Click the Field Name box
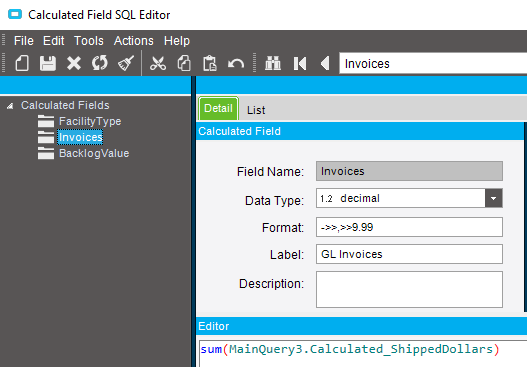The image size is (527, 367). [409, 171]
